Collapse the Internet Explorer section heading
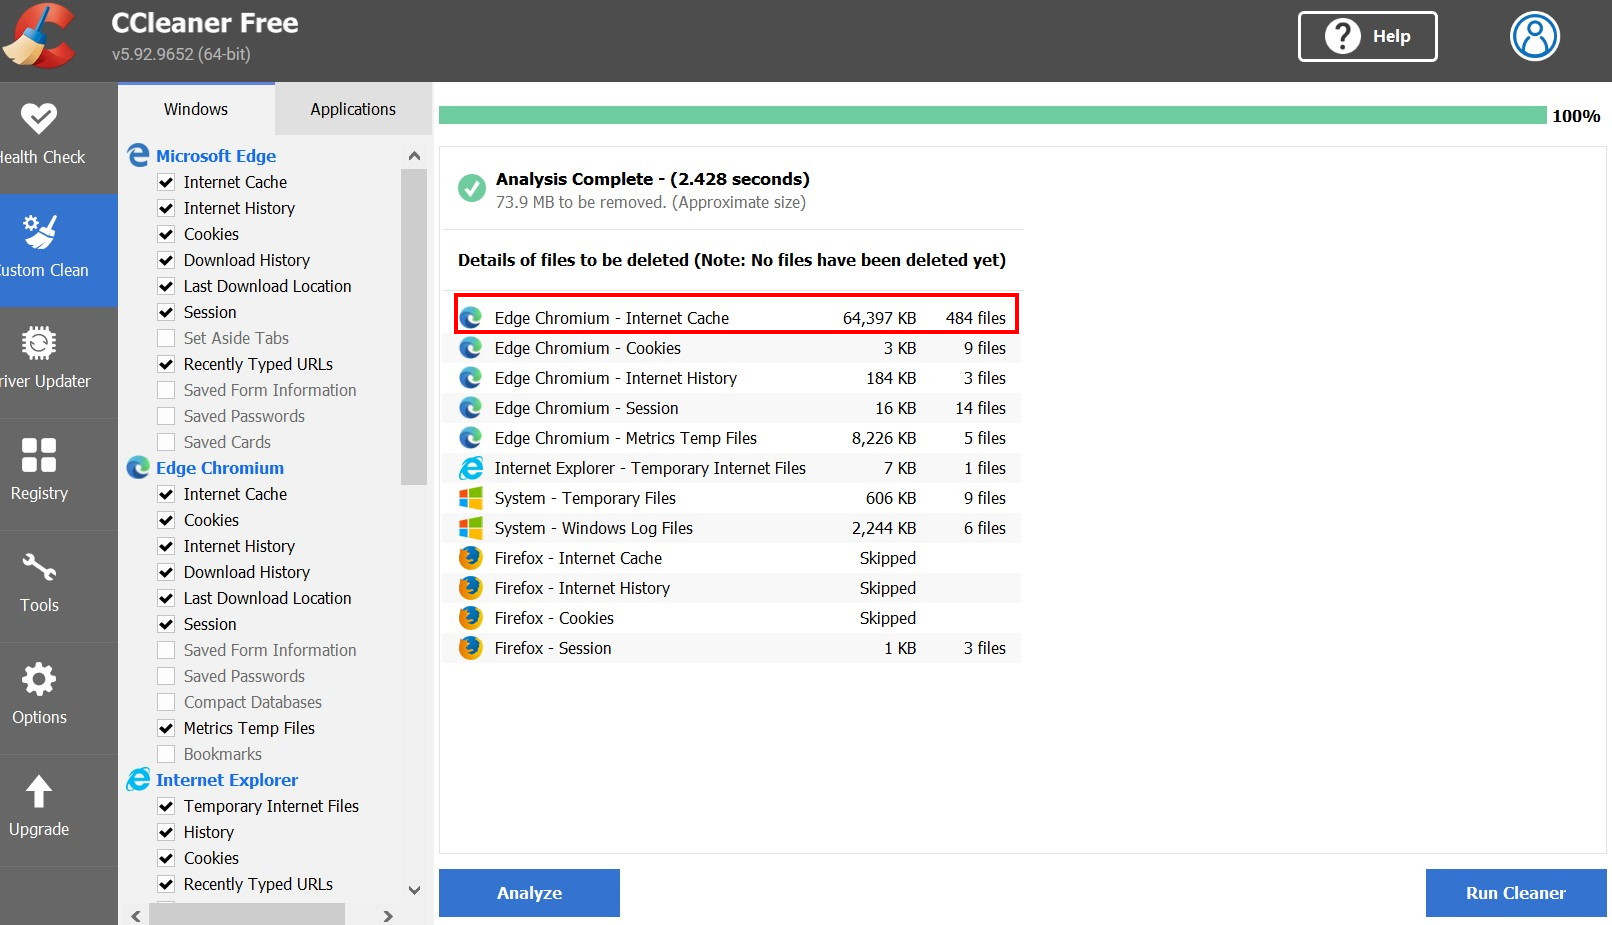This screenshot has height=925, width=1612. [227, 780]
